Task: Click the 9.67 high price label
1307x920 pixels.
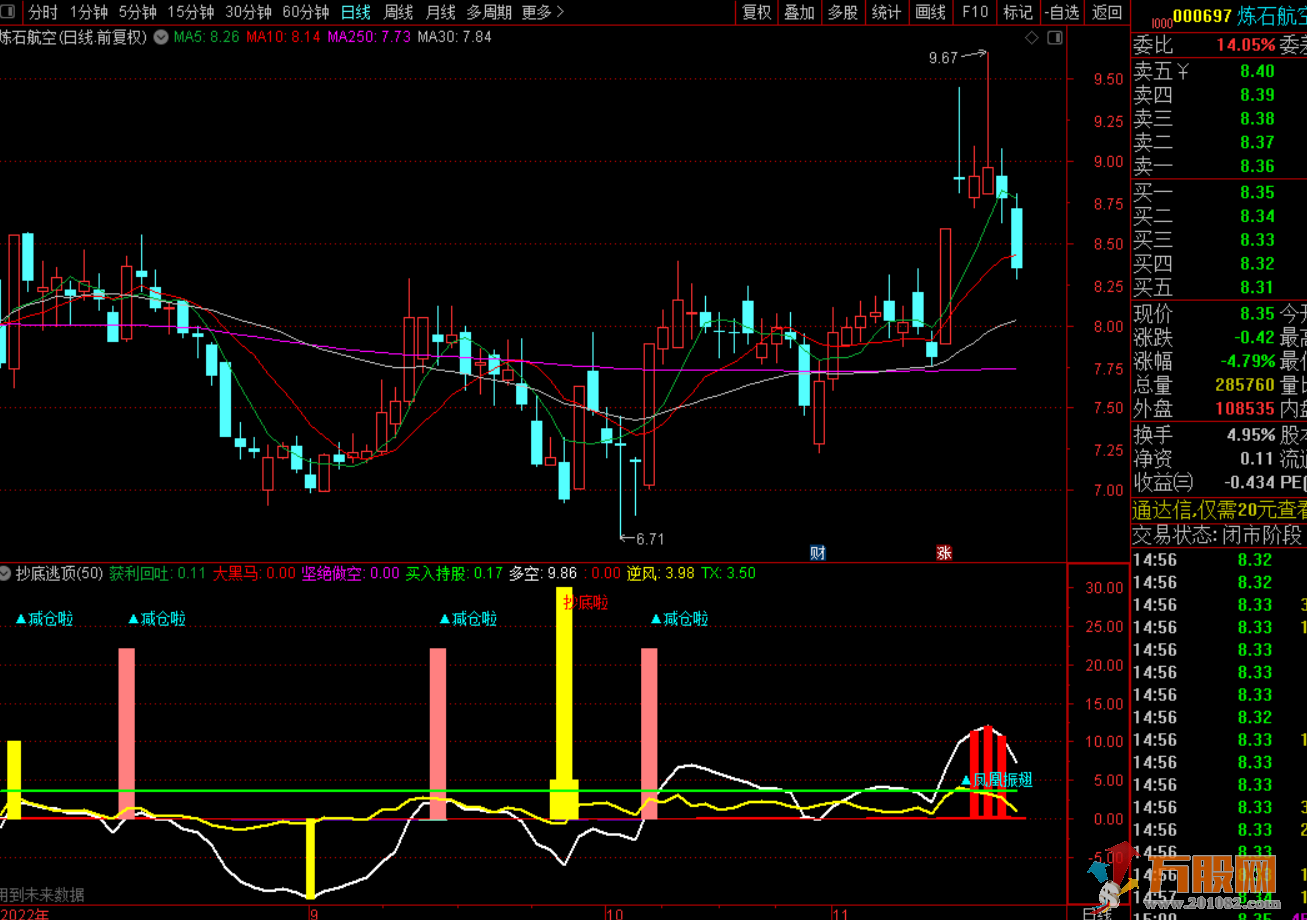Action: click(x=943, y=58)
